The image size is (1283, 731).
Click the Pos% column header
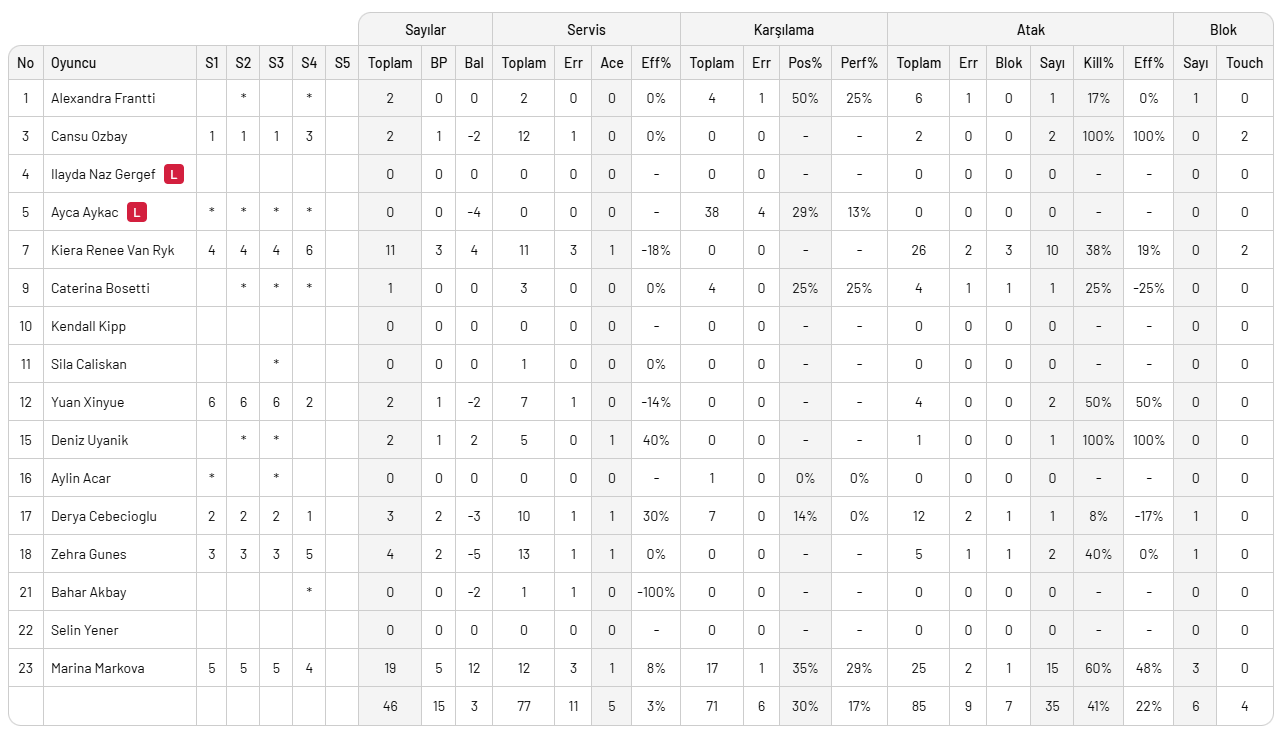(x=805, y=63)
